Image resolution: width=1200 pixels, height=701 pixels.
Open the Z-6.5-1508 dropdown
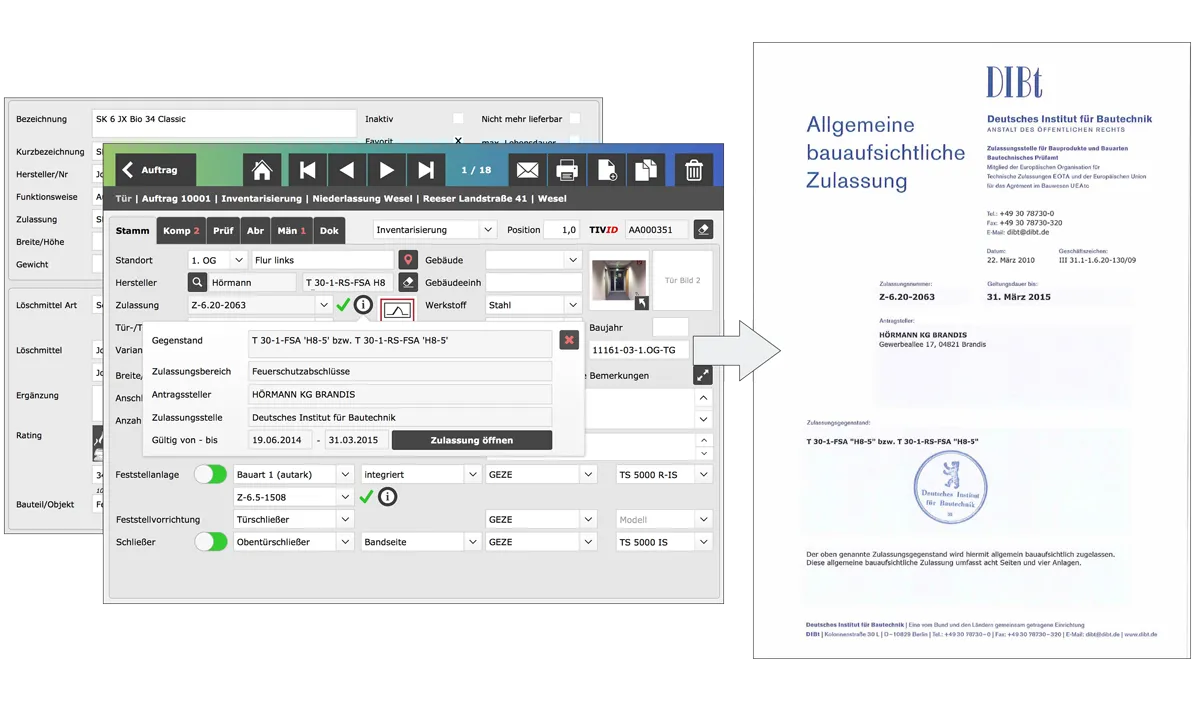click(x=294, y=497)
